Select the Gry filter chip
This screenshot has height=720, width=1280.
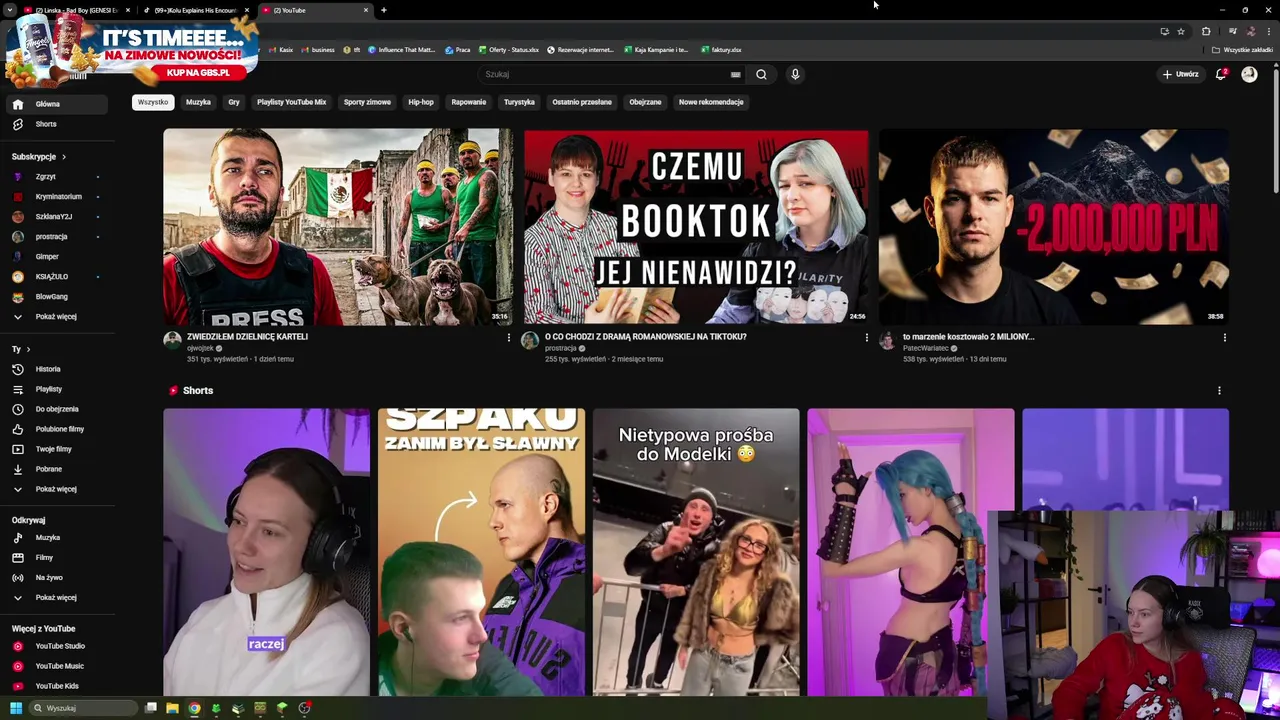click(x=234, y=102)
